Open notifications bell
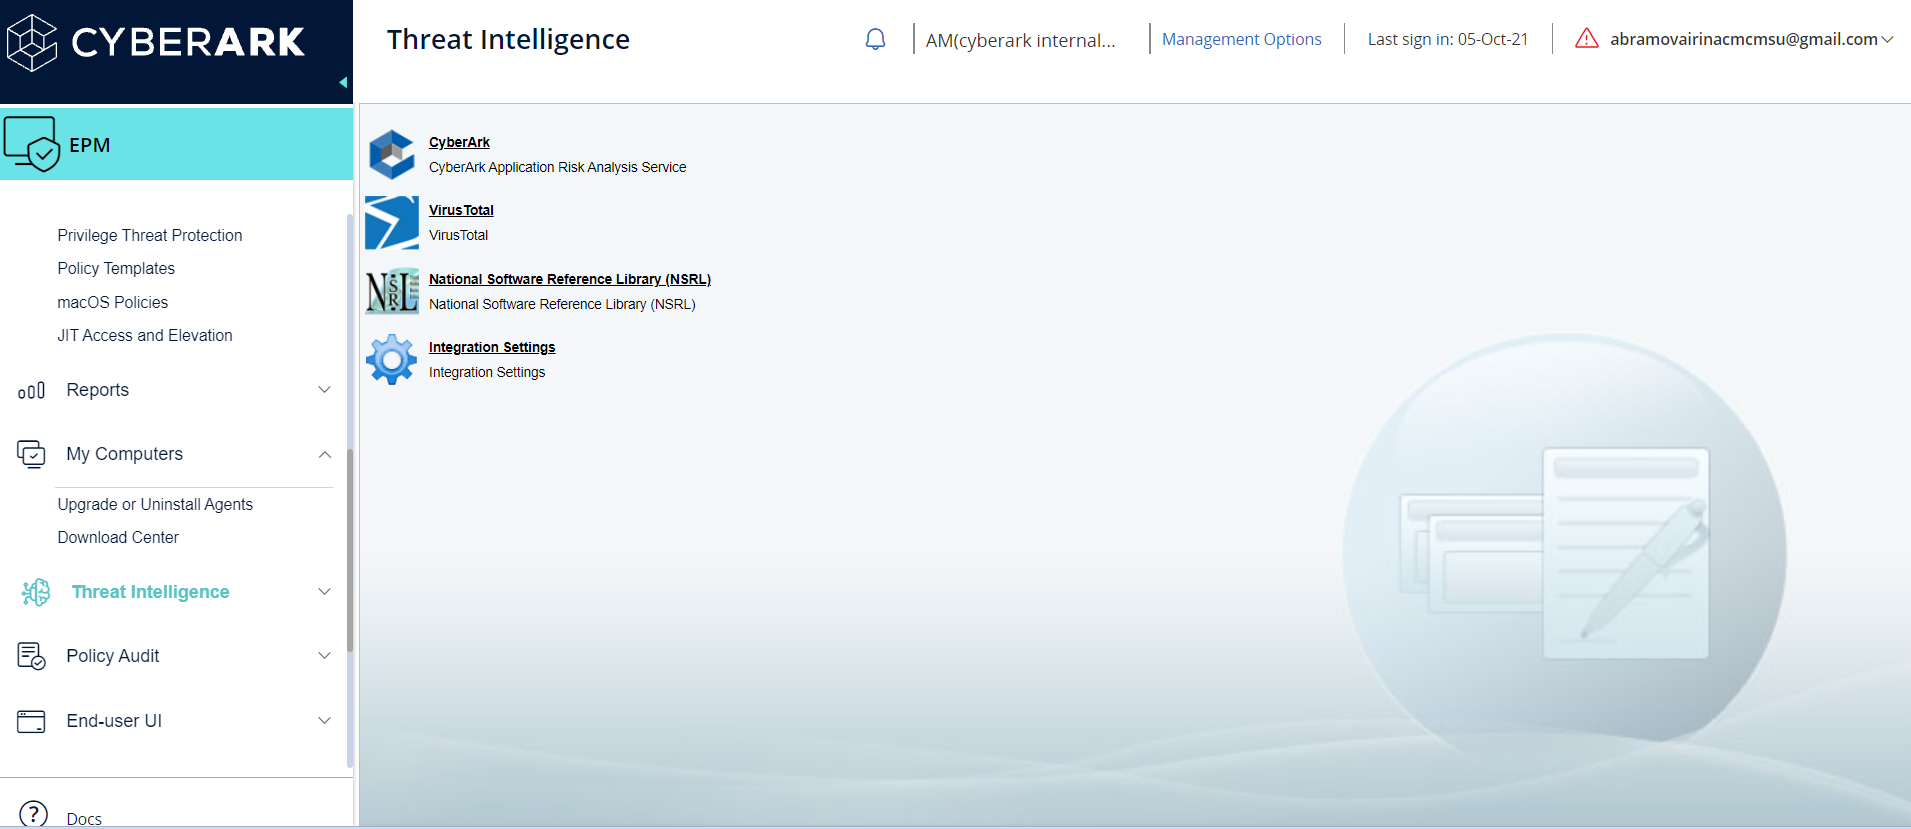 tap(875, 39)
